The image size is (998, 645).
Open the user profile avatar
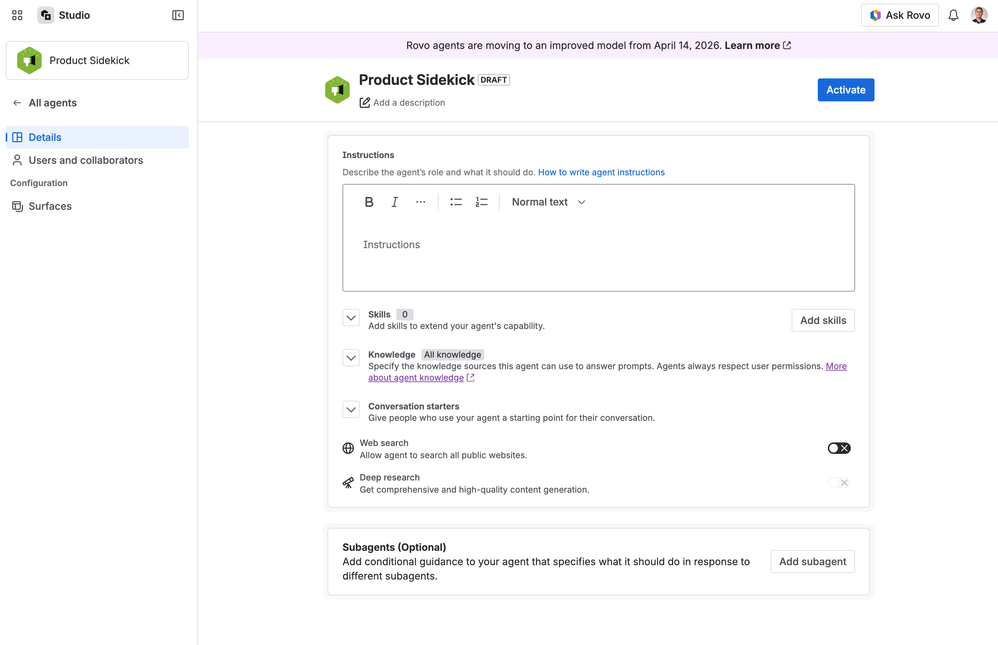(x=979, y=15)
